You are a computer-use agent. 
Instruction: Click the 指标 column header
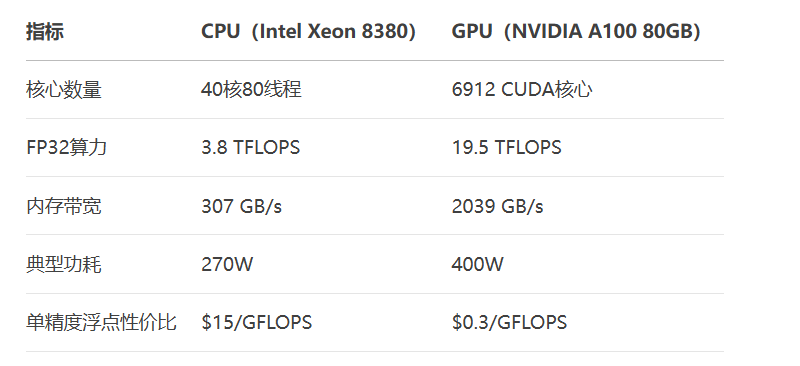pos(45,32)
